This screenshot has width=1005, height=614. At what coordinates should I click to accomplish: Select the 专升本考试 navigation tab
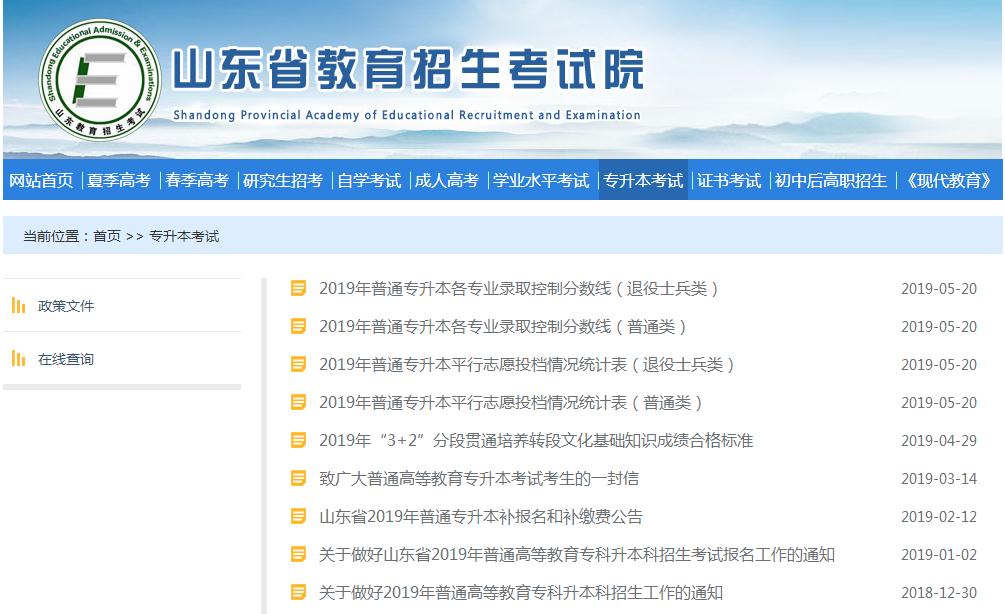(644, 180)
